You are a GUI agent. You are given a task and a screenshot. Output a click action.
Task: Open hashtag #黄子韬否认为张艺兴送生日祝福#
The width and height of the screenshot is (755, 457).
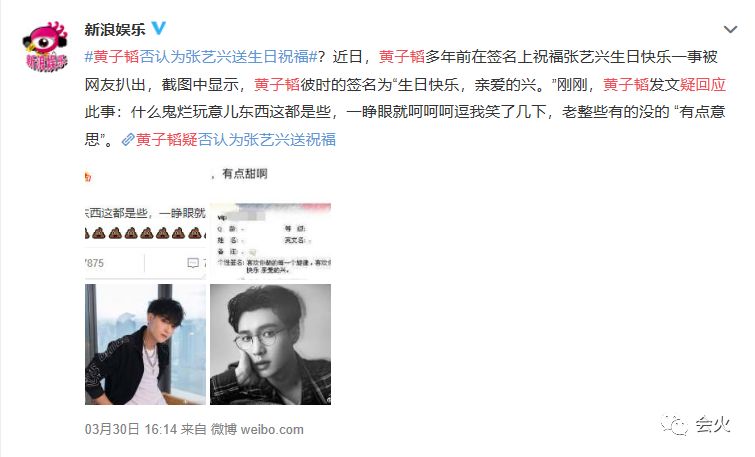click(201, 57)
